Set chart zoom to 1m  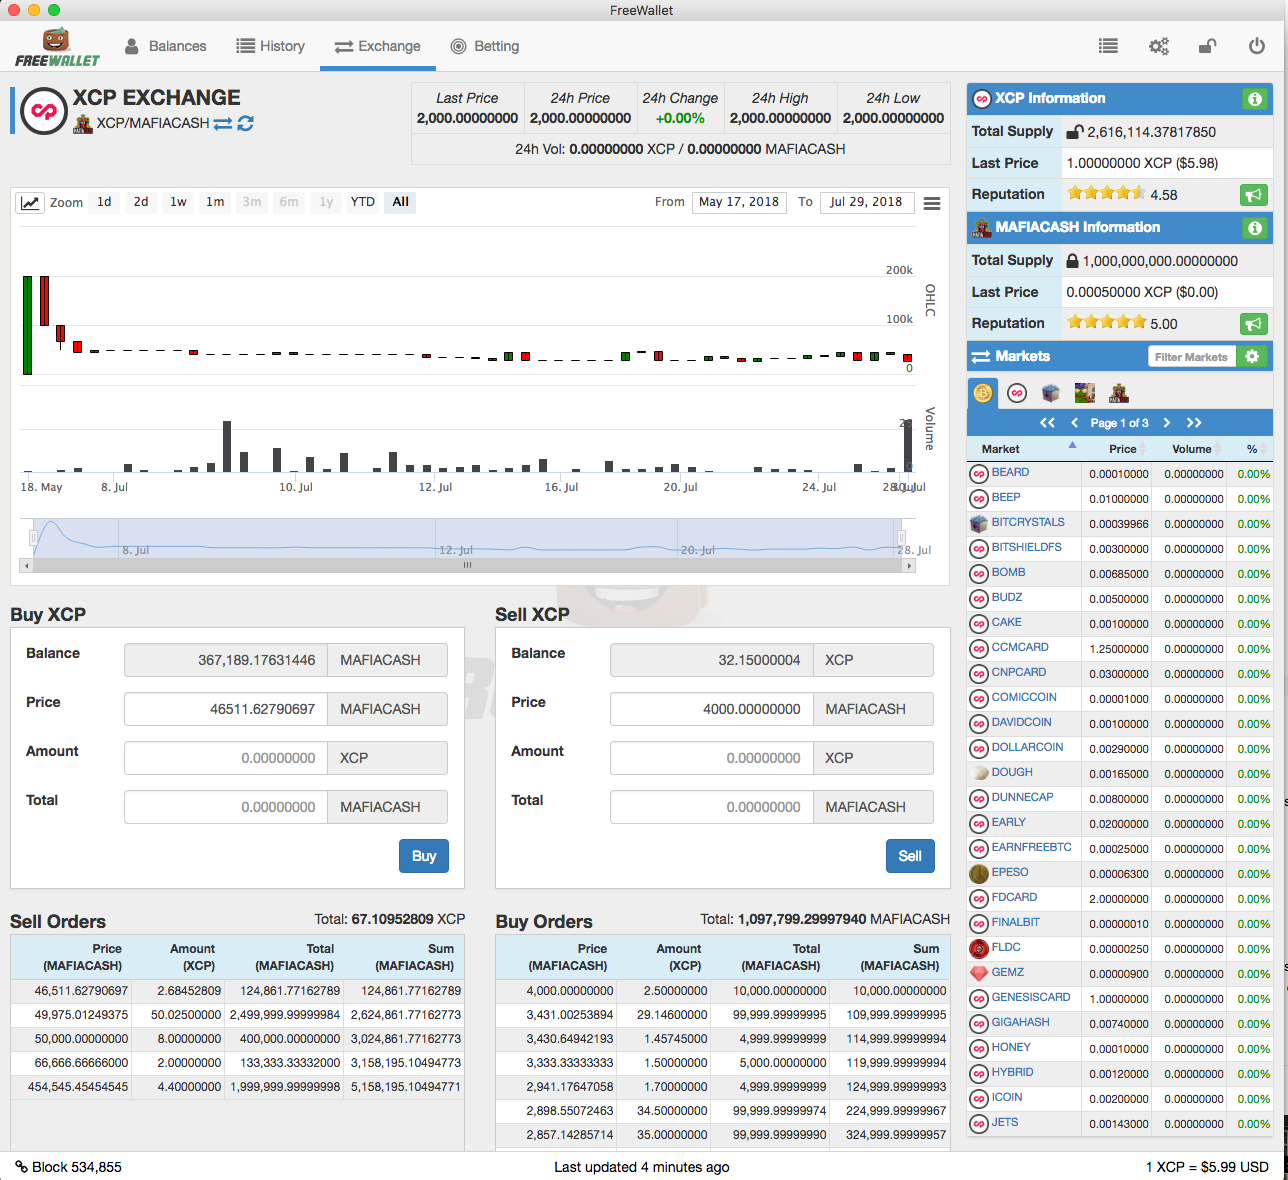[x=215, y=202]
